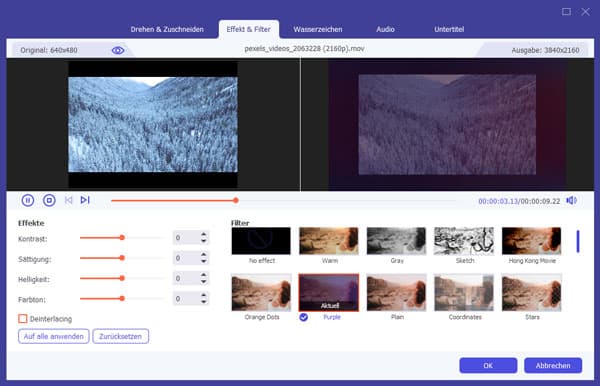Image resolution: width=600 pixels, height=386 pixels.
Task: Click the Auf alle anwenden button
Action: (54, 336)
